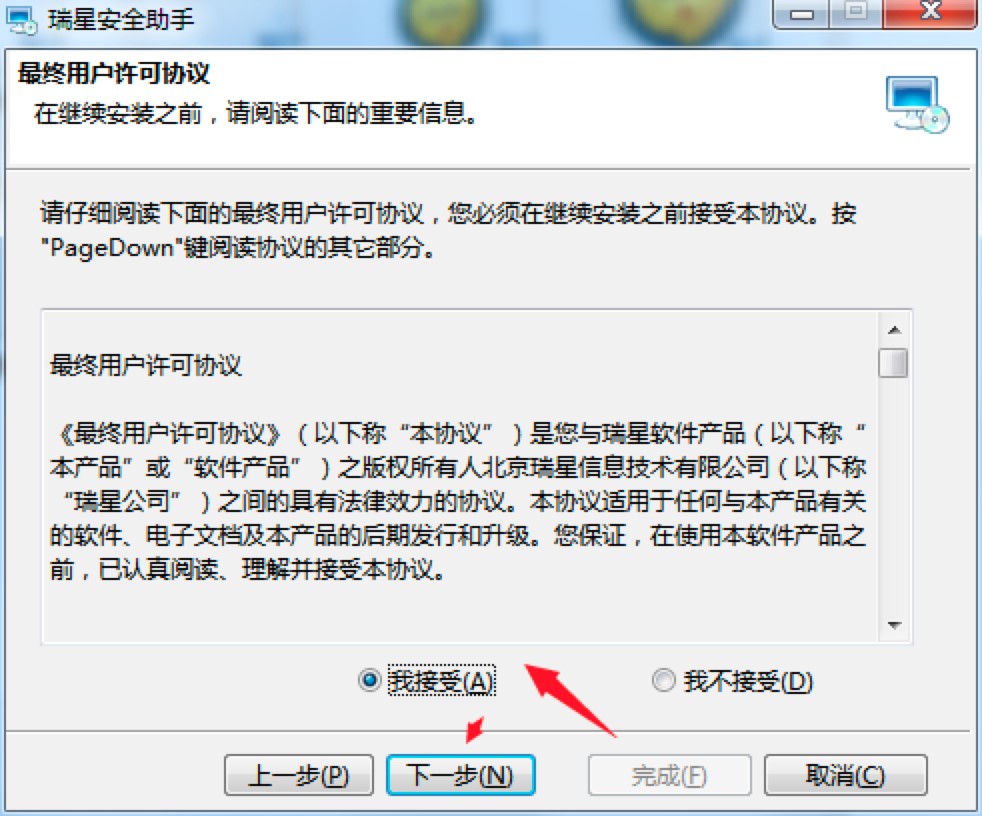982x816 pixels.
Task: Select the 我不接受(D) radio button
Action: [664, 680]
